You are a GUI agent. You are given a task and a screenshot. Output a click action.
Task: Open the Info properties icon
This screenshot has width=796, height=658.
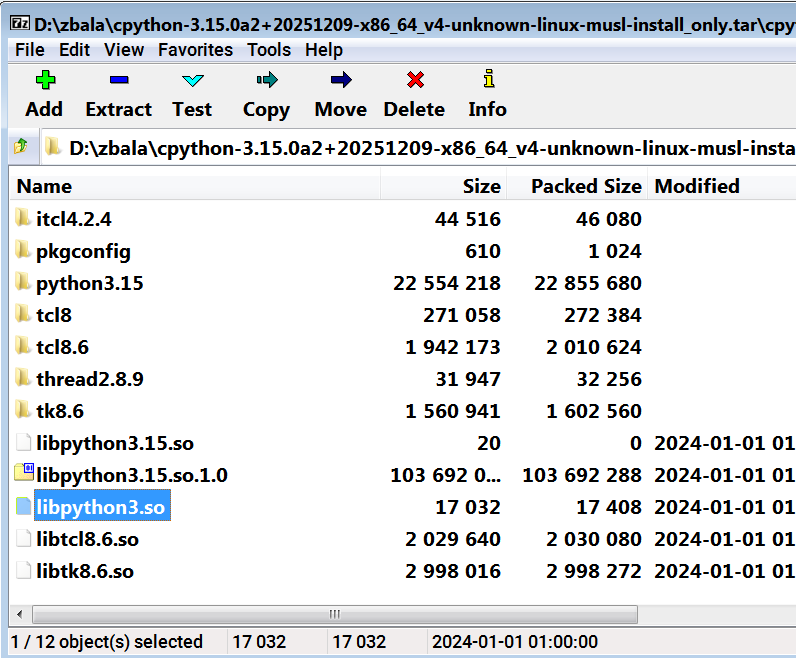coord(487,81)
